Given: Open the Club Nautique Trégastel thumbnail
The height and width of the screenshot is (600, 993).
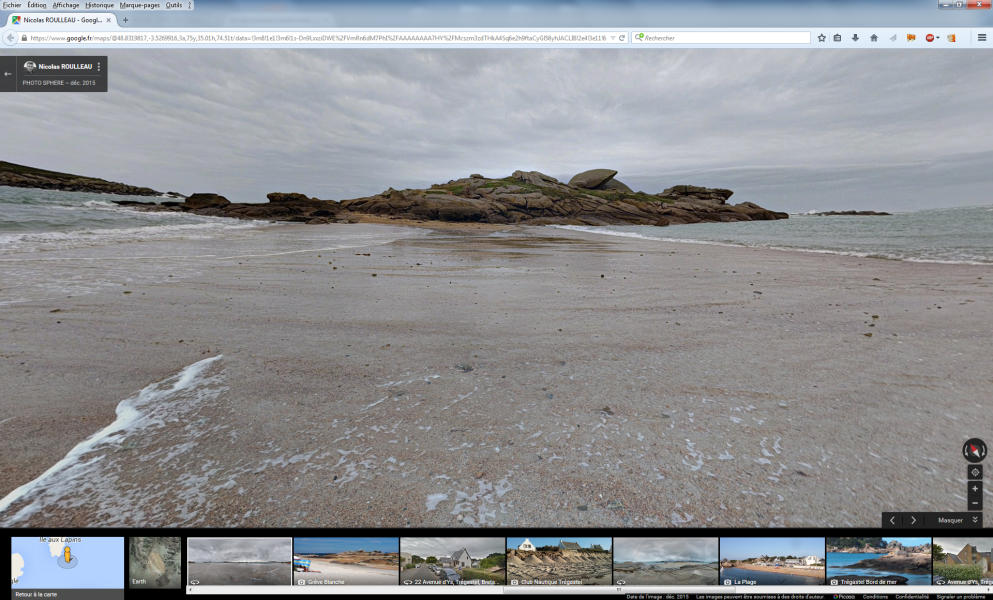Looking at the screenshot, I should 559,562.
